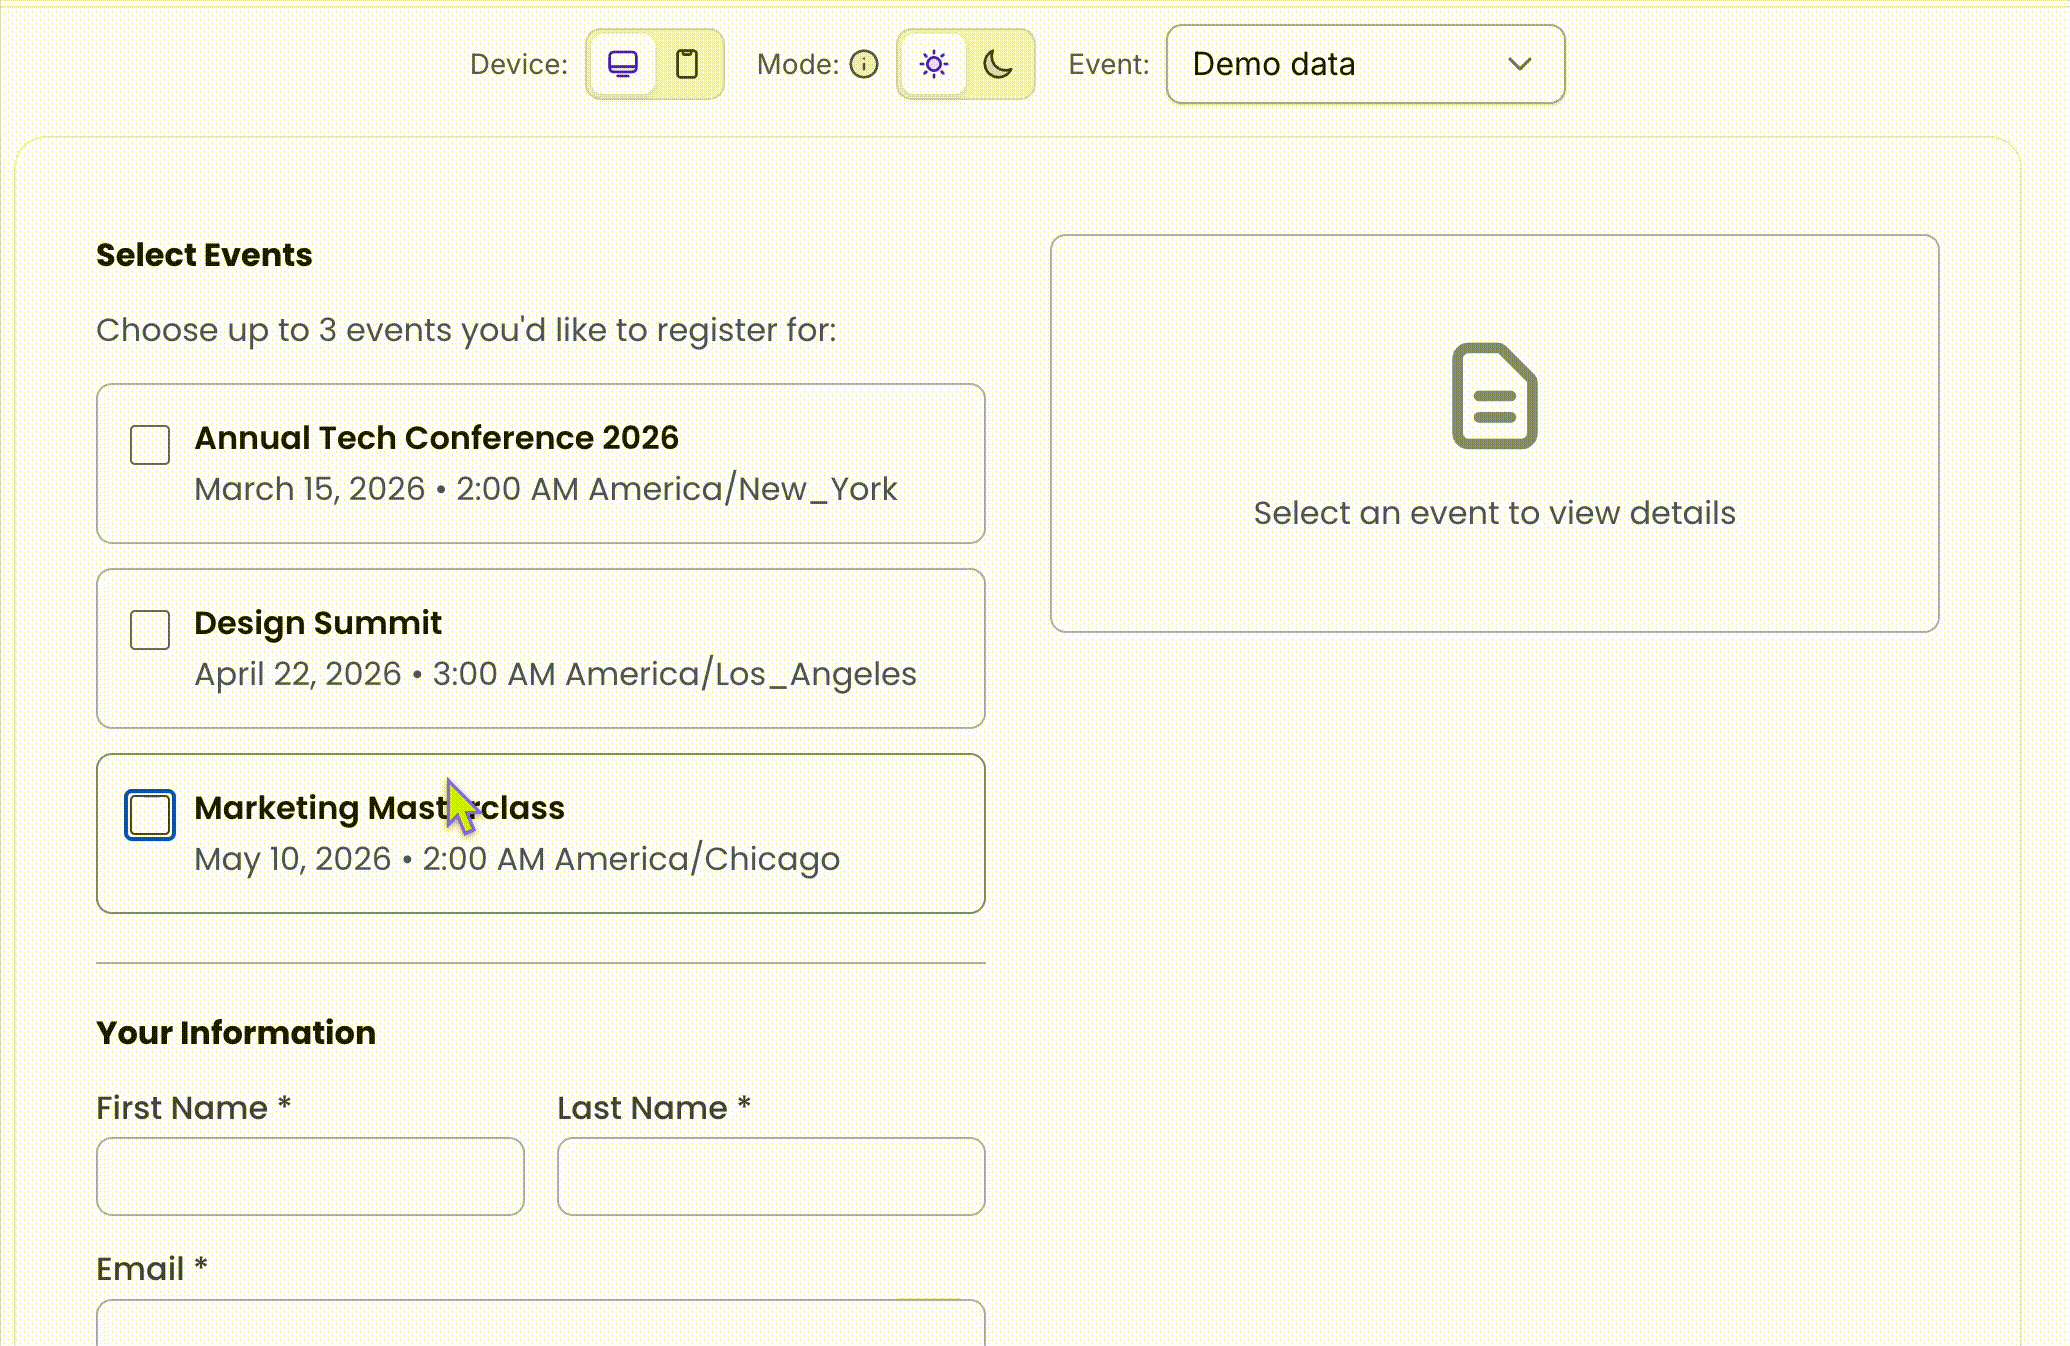
Task: Open the Event demo data dropdown
Action: click(x=1364, y=64)
